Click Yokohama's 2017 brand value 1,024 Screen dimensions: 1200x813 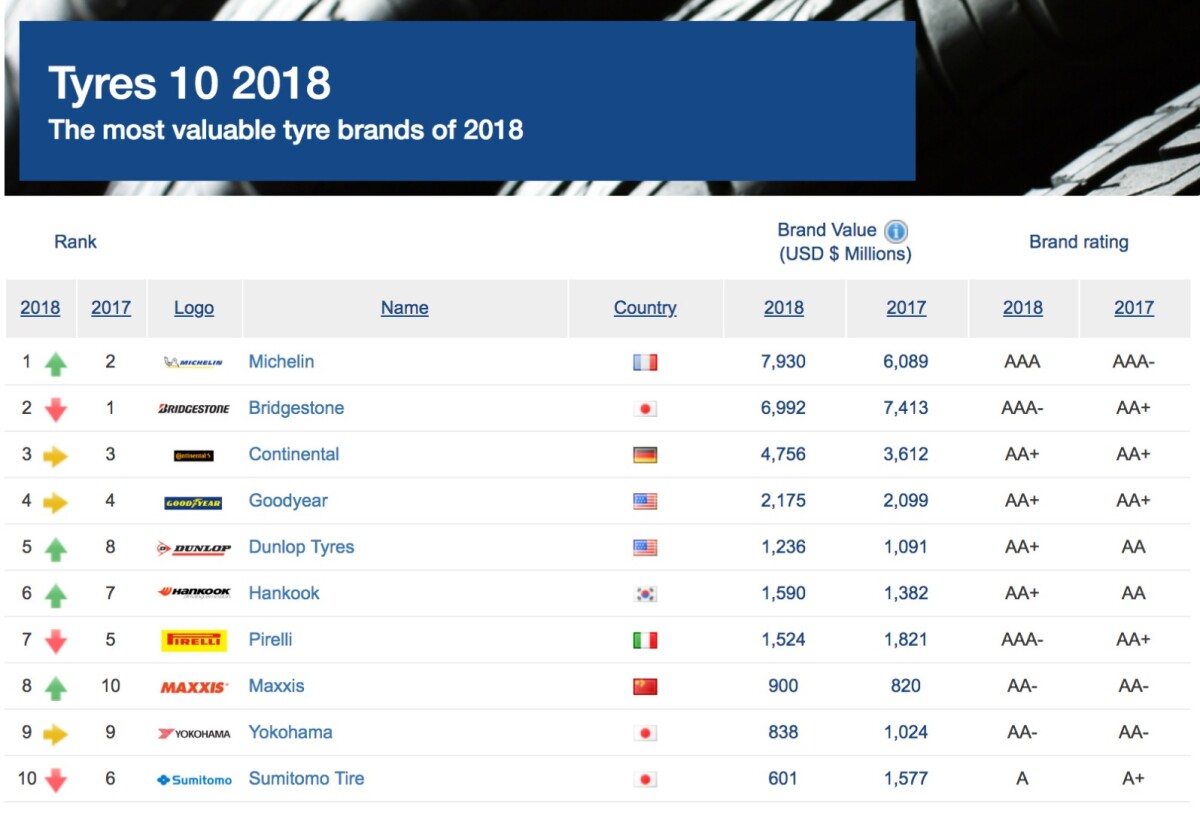906,732
